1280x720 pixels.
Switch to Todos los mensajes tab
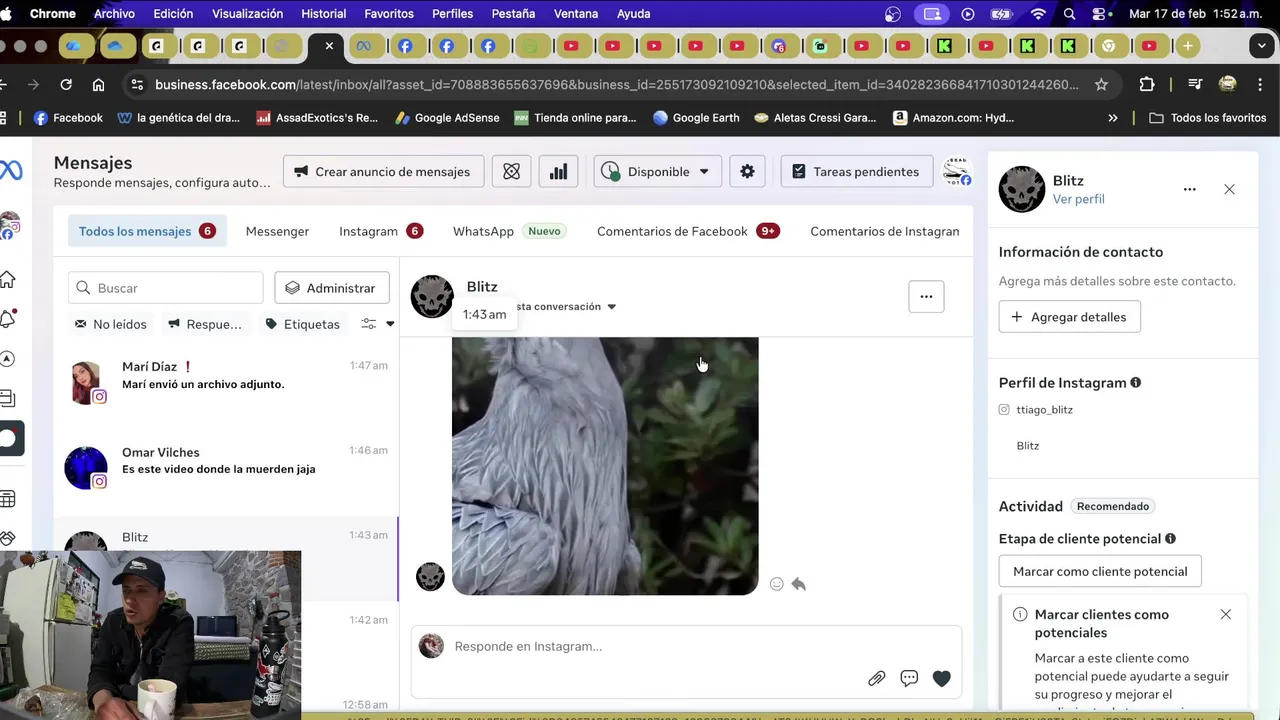[147, 231]
